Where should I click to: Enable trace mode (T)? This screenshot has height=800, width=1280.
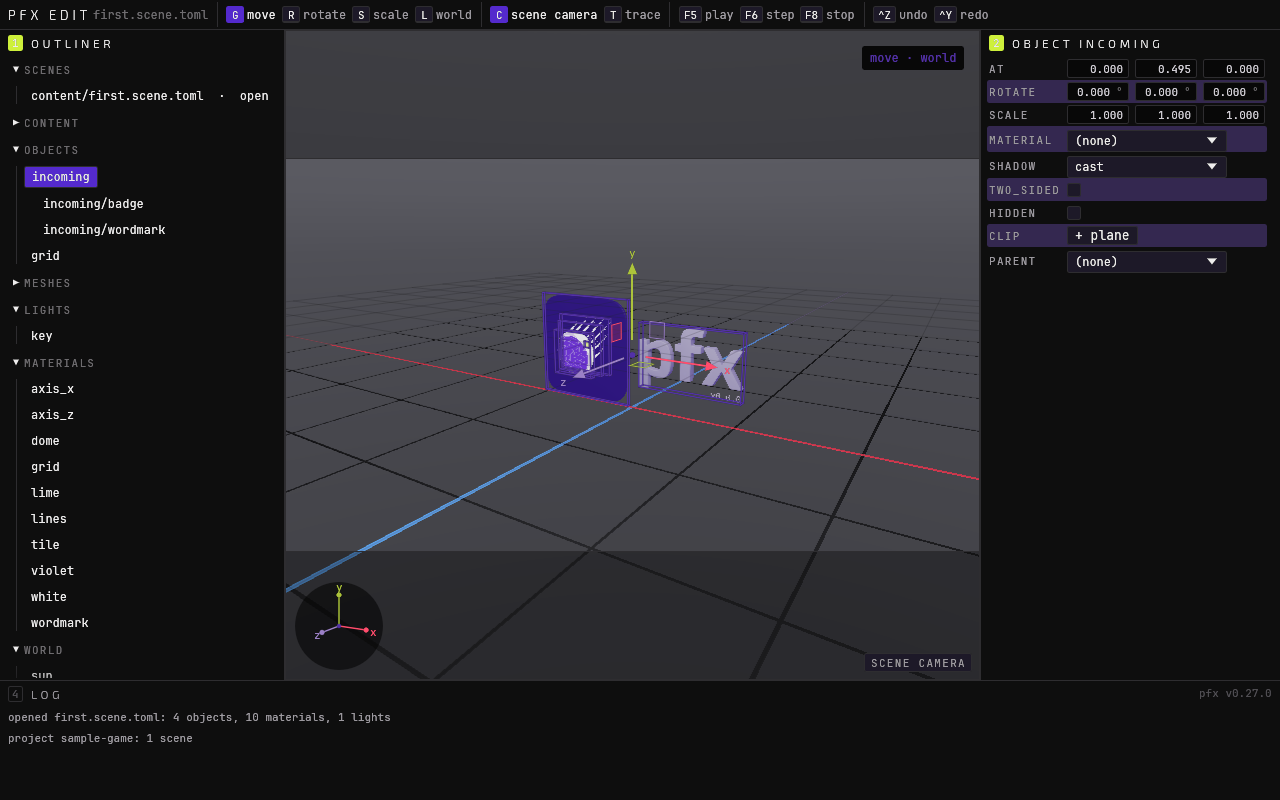click(632, 15)
